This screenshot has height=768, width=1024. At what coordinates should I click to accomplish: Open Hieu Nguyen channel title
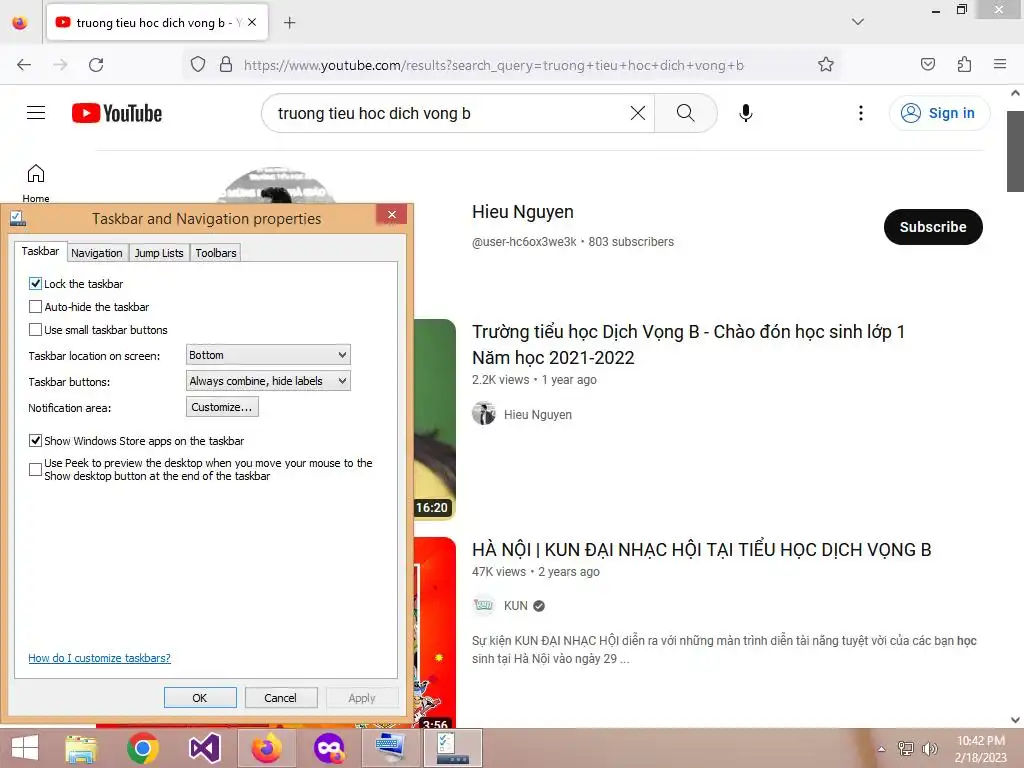pyautogui.click(x=522, y=212)
